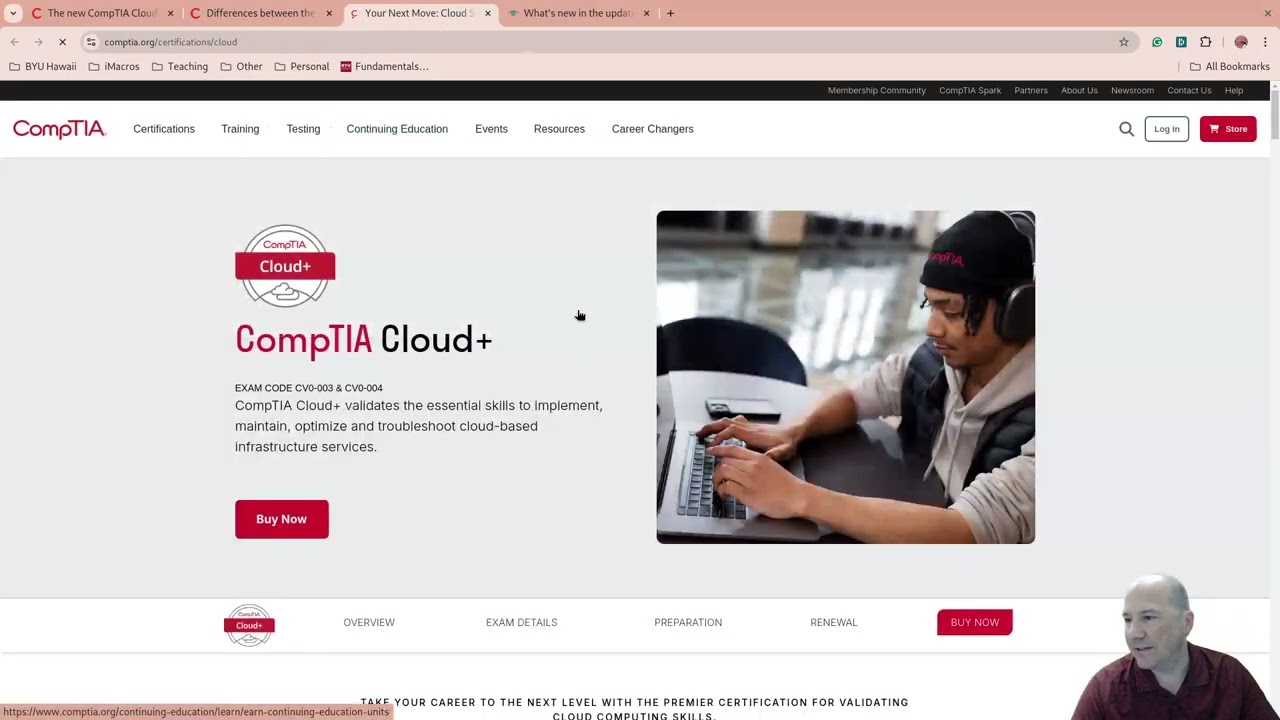Open a new browser tab

[x=670, y=13]
